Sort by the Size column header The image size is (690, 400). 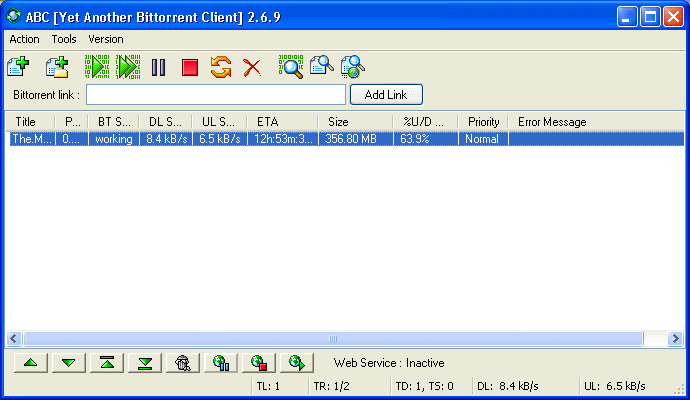tap(355, 122)
